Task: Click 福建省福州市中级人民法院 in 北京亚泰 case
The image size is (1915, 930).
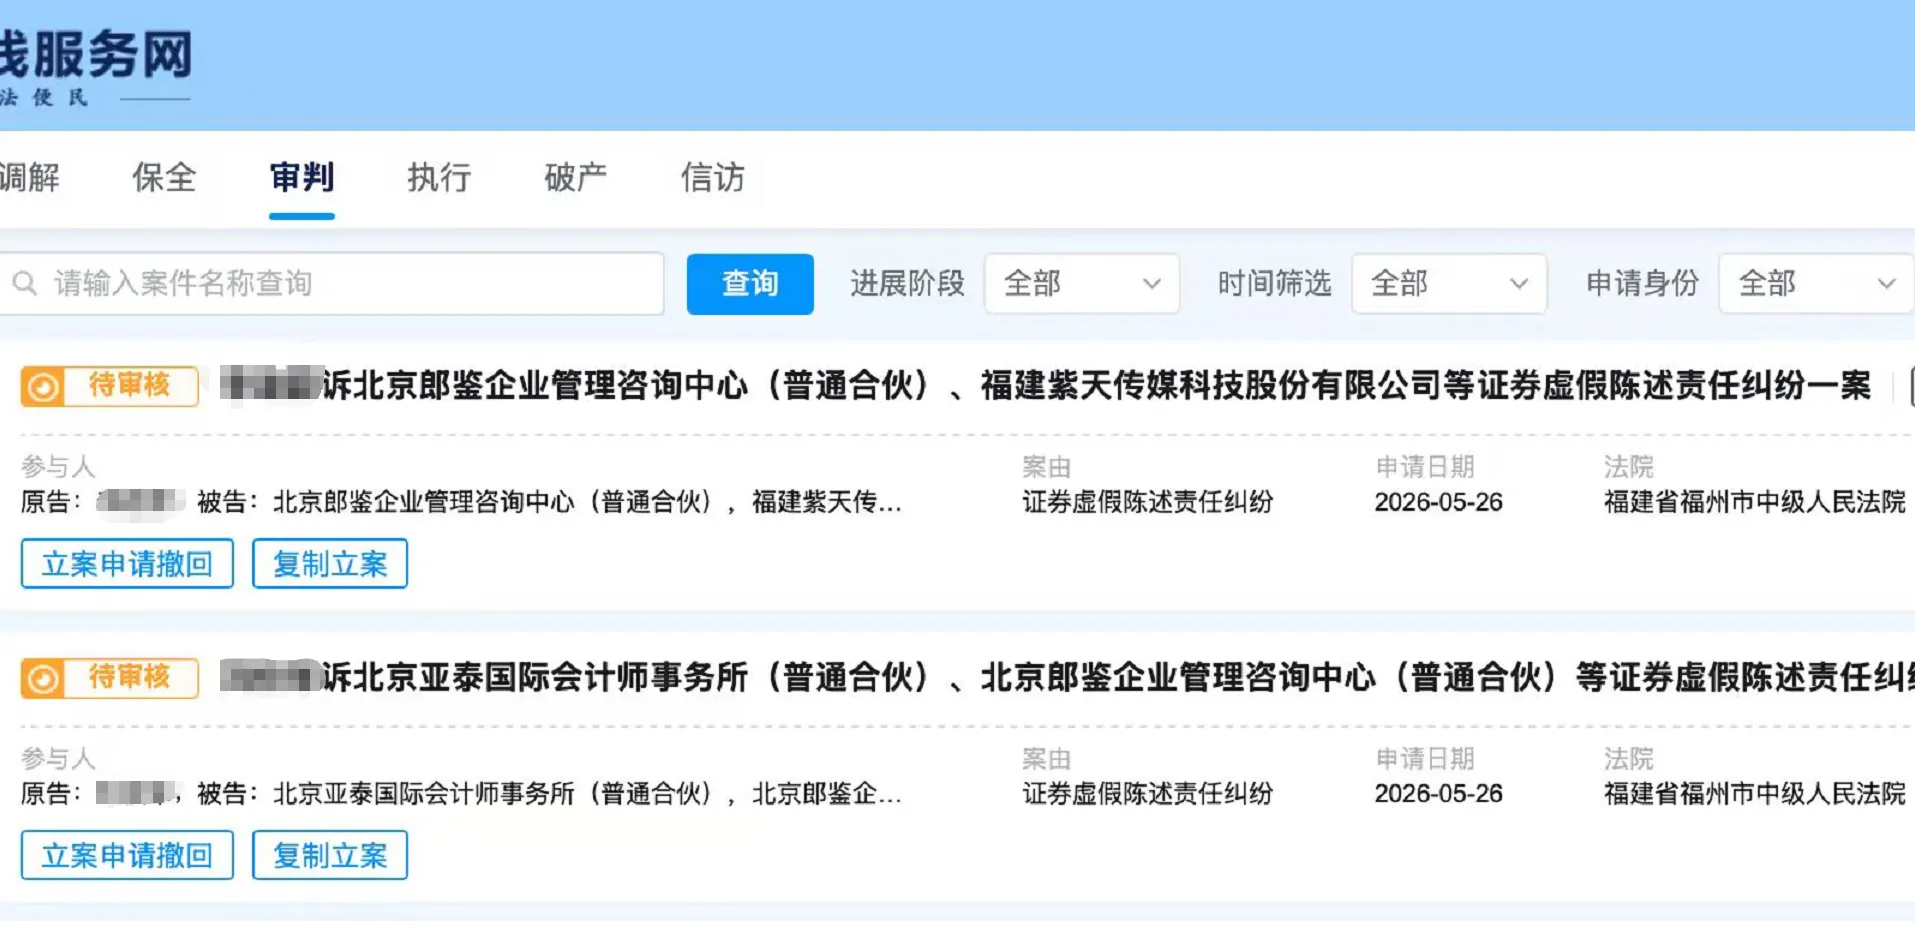Action: [1755, 794]
